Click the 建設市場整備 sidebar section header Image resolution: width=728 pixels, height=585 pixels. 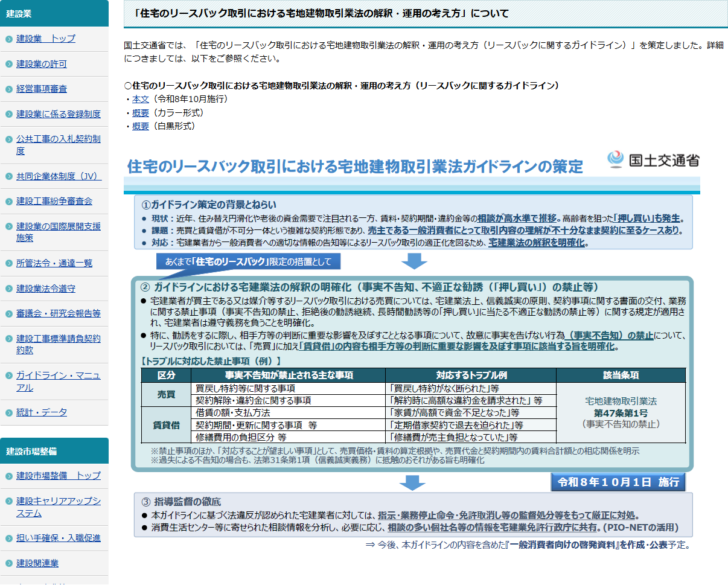(54, 451)
